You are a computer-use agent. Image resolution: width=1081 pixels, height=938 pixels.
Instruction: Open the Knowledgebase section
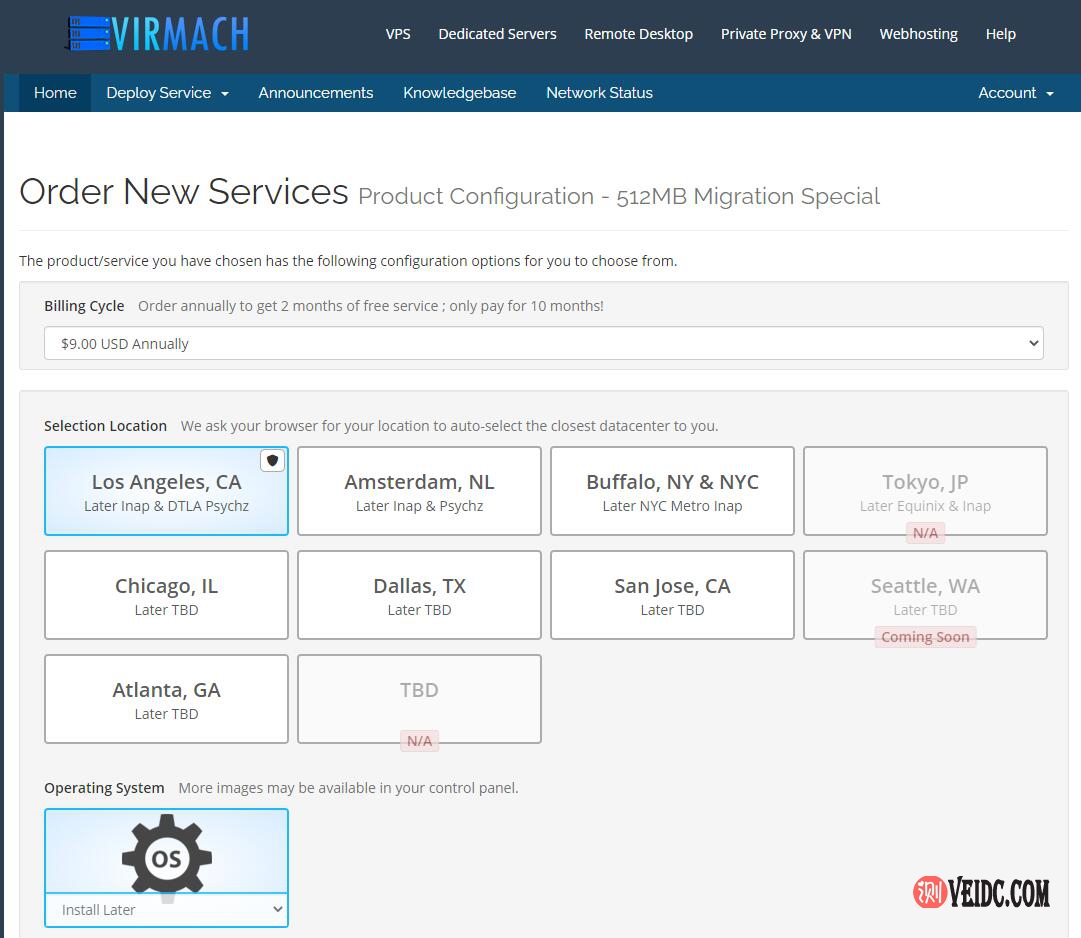459,93
